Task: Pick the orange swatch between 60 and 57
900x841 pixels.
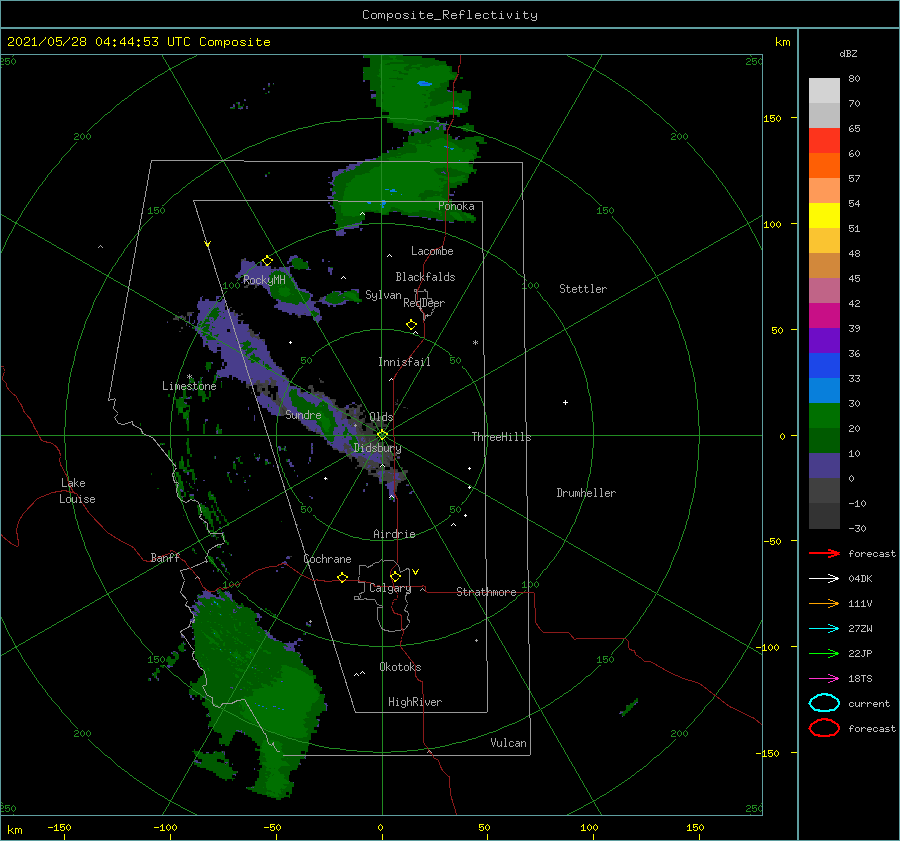Action: pos(824,165)
